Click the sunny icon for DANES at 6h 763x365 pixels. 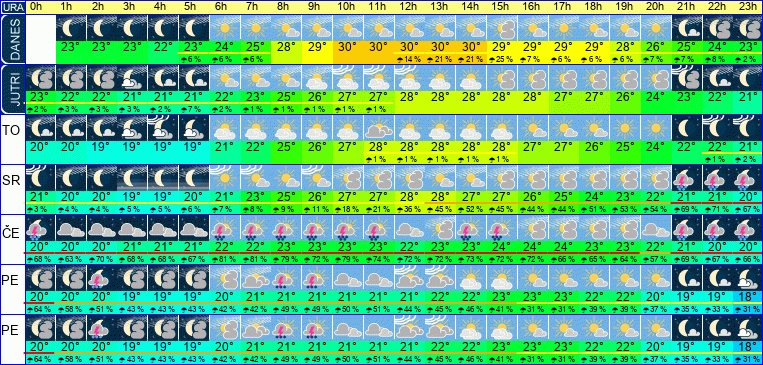224,28
